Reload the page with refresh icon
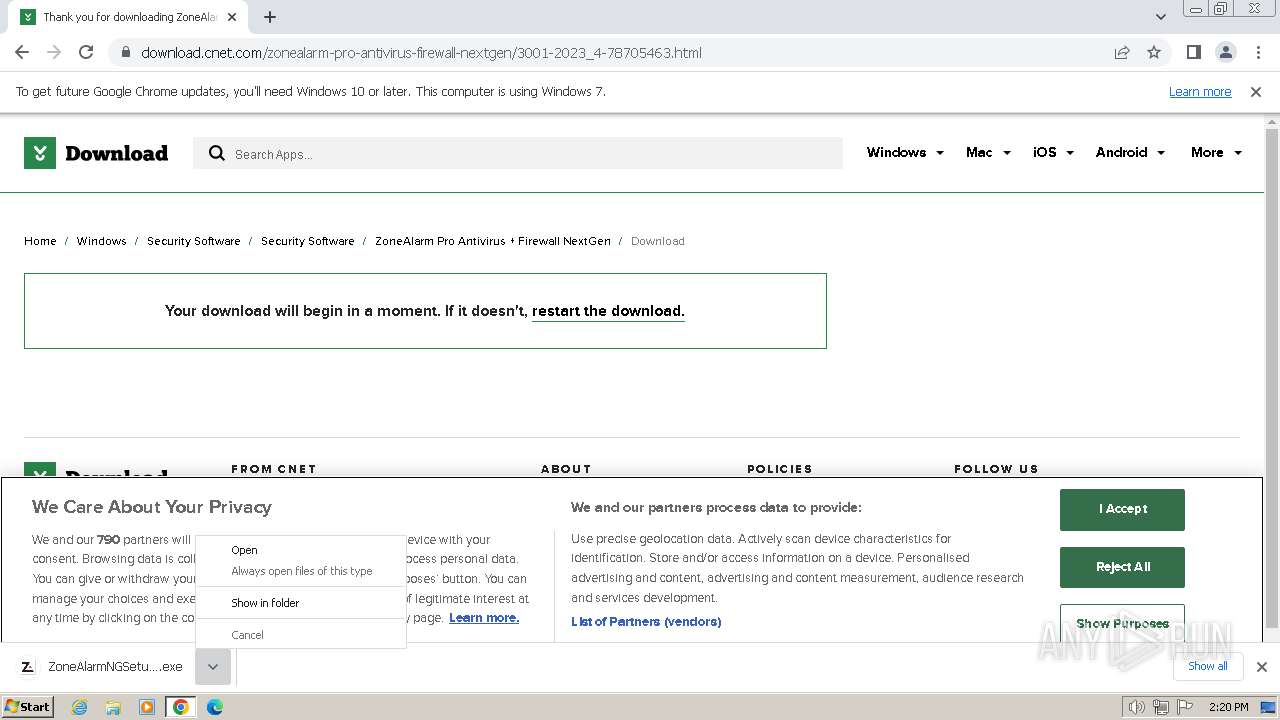The width and height of the screenshot is (1280, 720). coord(86,52)
